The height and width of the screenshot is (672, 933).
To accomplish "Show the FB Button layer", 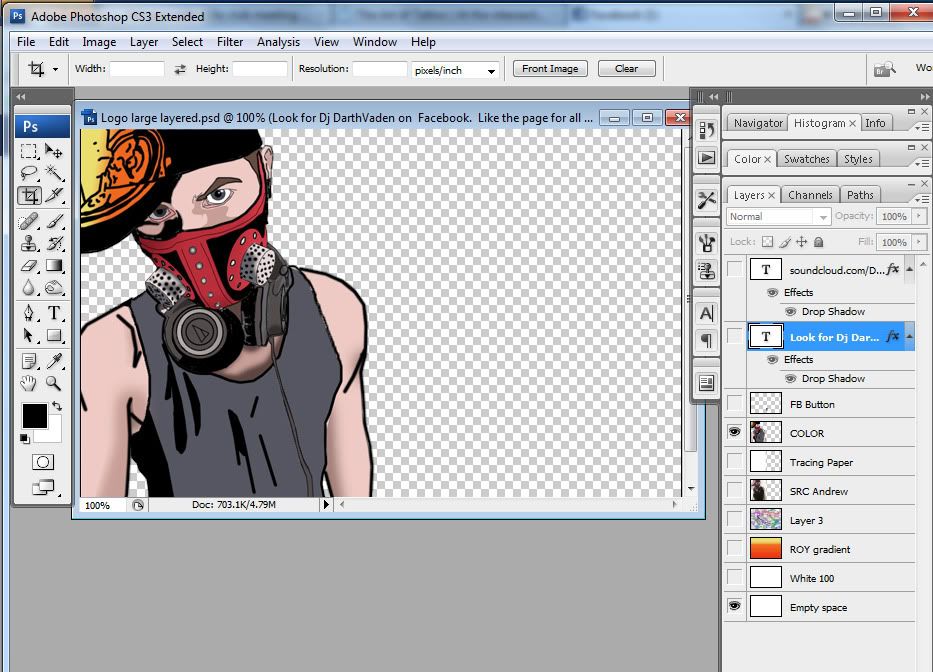I will [735, 404].
